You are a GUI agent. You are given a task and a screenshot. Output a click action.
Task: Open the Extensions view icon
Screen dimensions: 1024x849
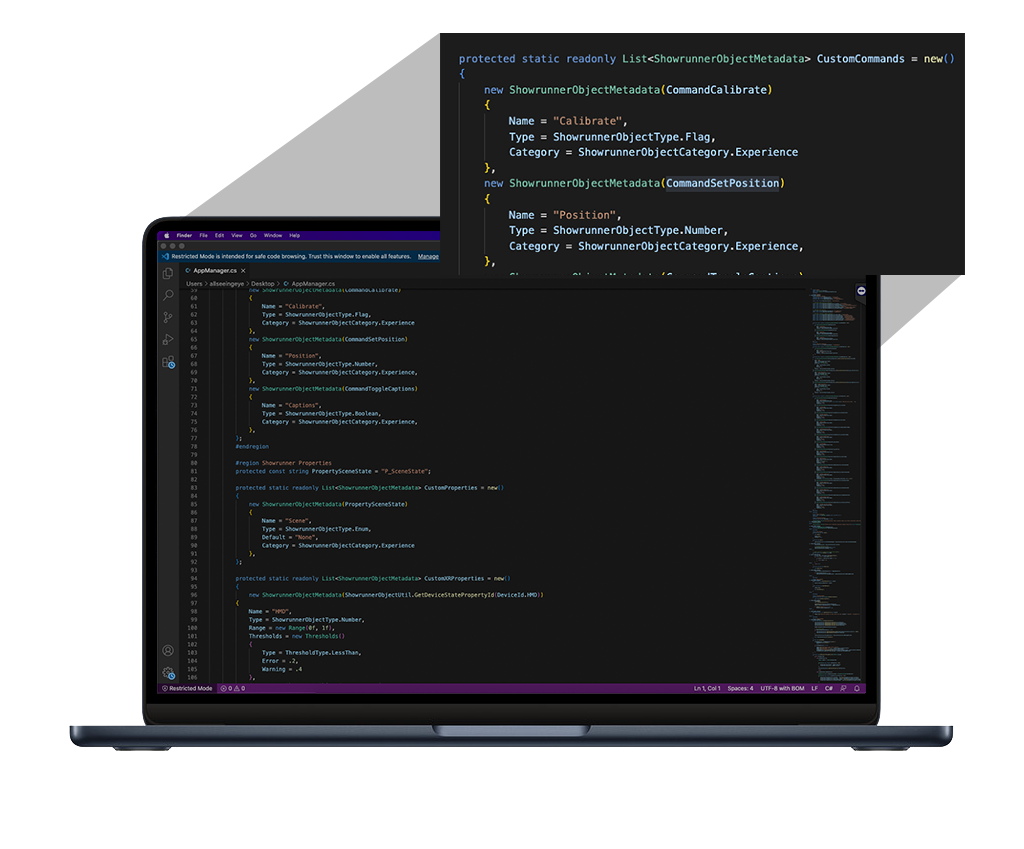pyautogui.click(x=168, y=362)
